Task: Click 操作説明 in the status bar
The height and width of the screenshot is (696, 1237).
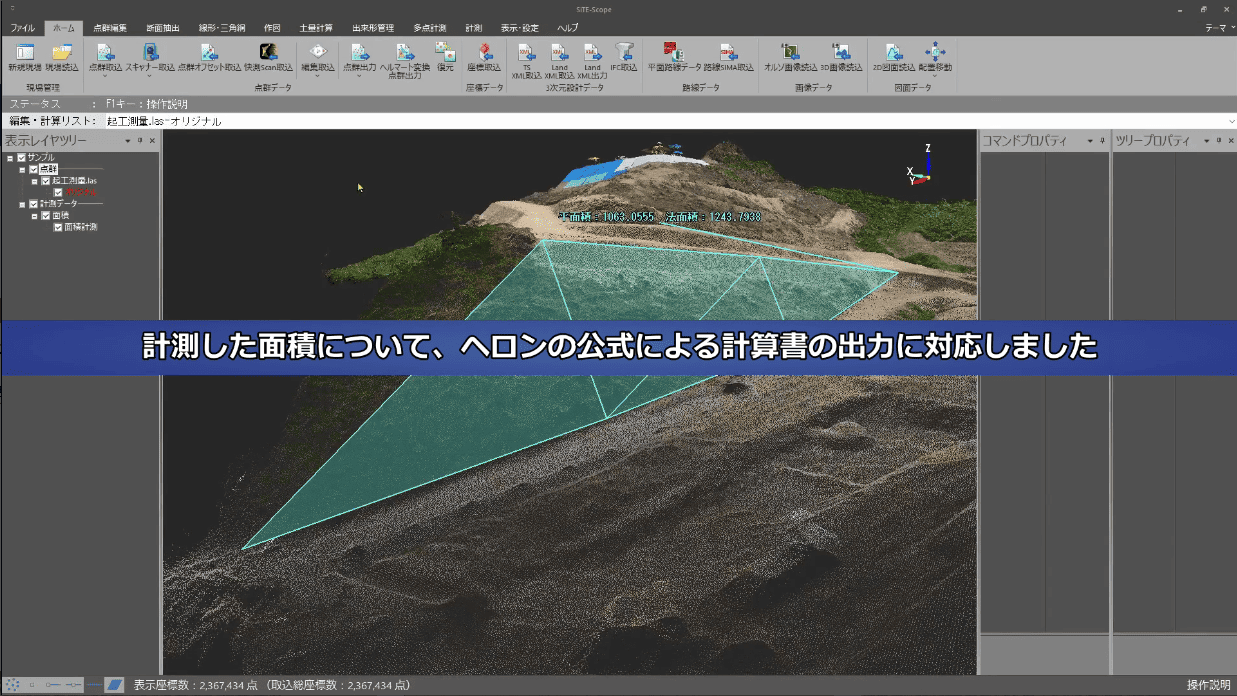Action: click(1208, 685)
